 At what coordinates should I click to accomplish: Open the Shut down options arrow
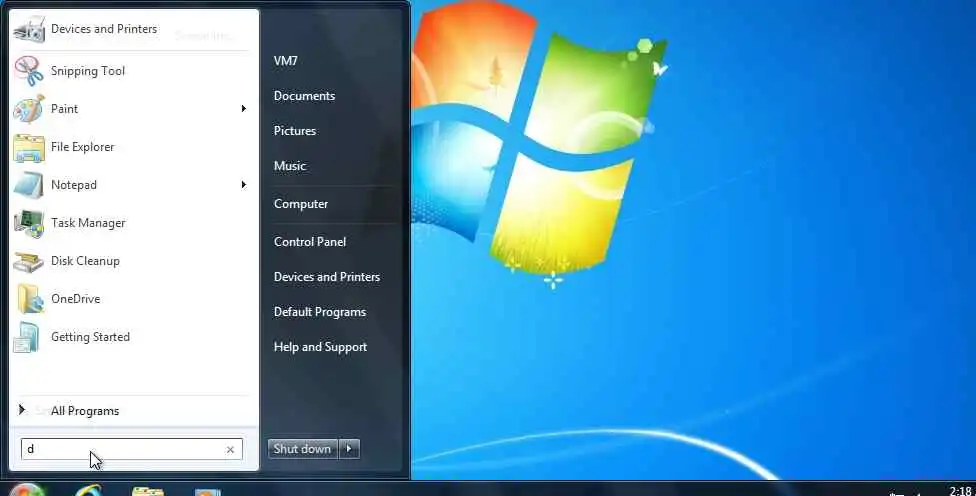[349, 449]
